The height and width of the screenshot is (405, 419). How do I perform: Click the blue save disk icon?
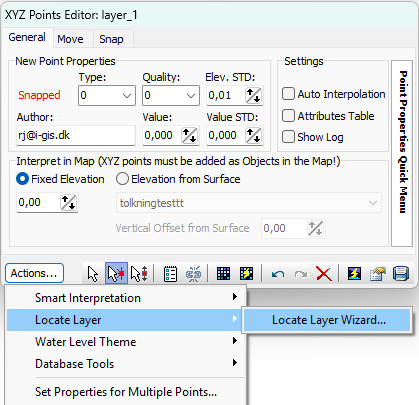tap(401, 274)
